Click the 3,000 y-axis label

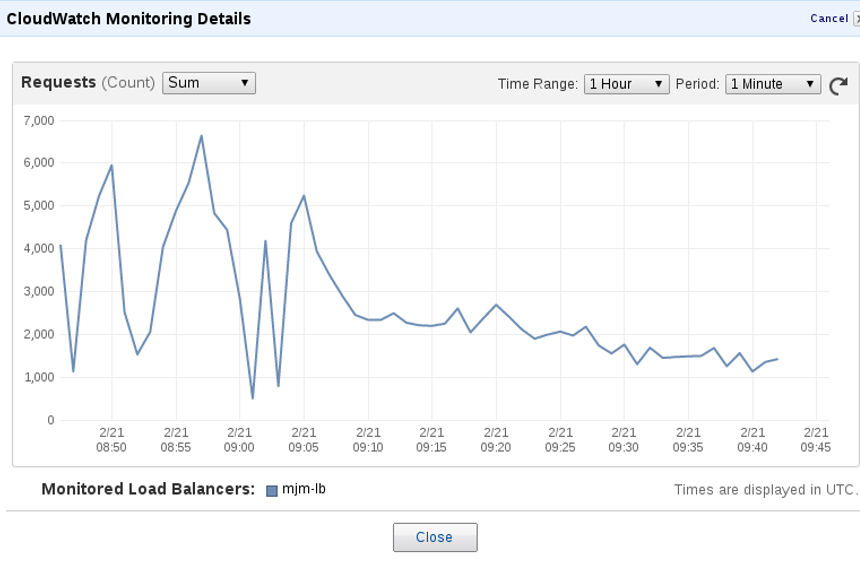pos(39,291)
